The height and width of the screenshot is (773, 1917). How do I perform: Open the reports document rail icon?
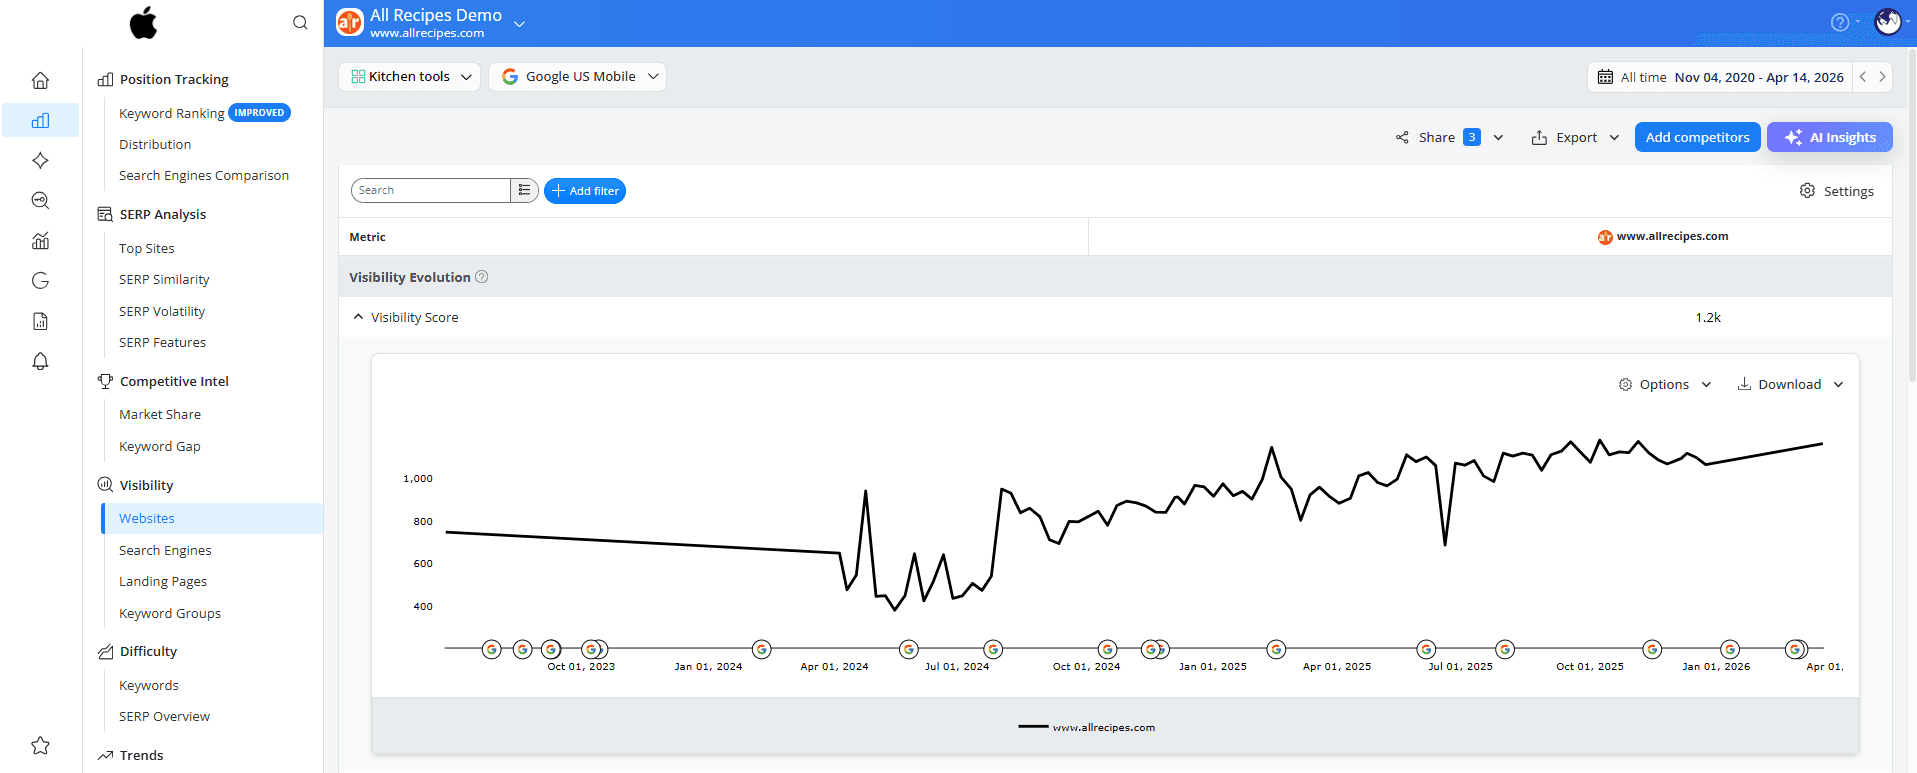[40, 321]
